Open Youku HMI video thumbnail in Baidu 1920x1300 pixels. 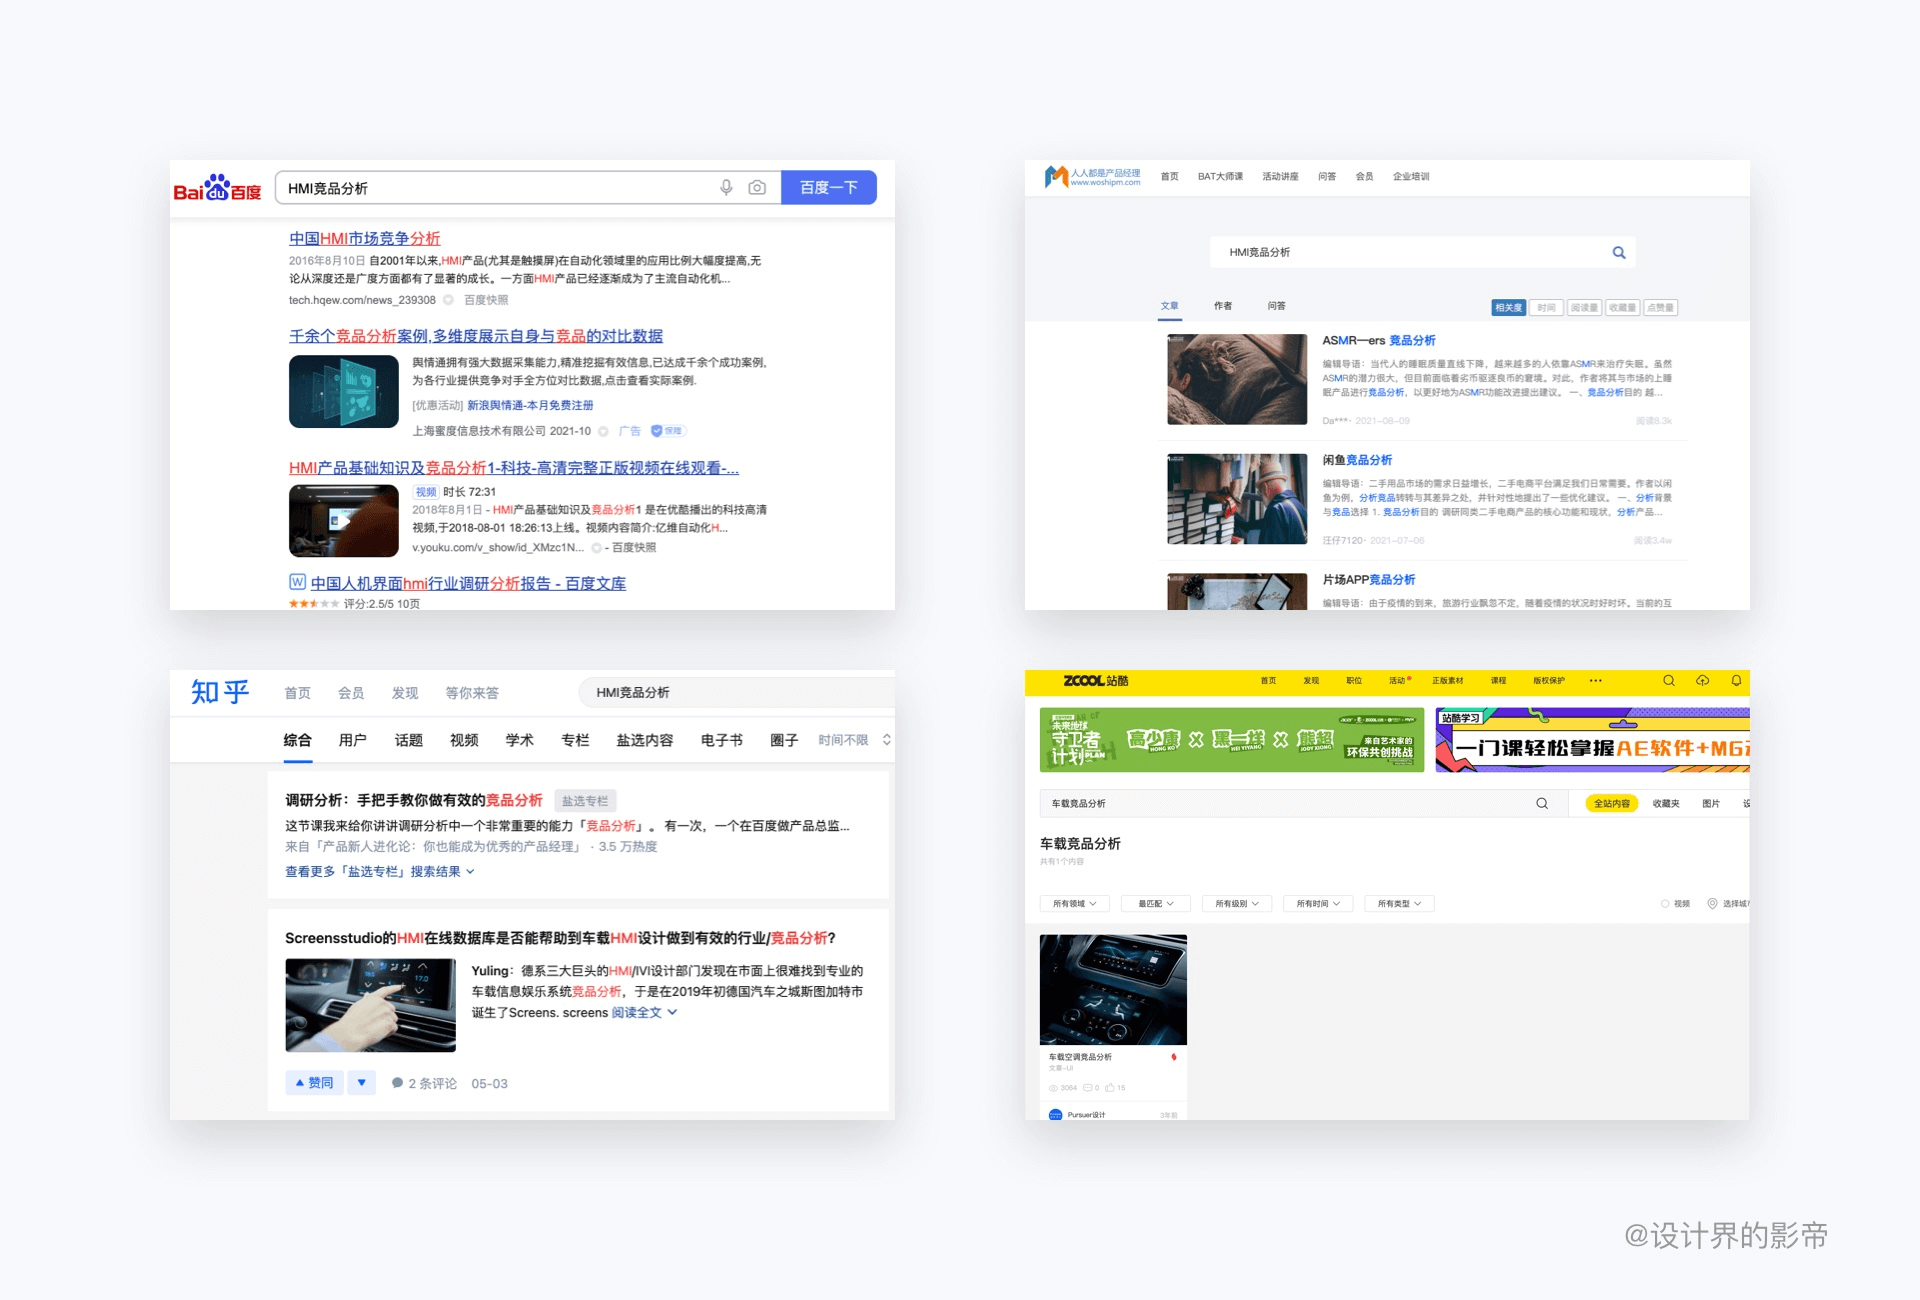[344, 521]
